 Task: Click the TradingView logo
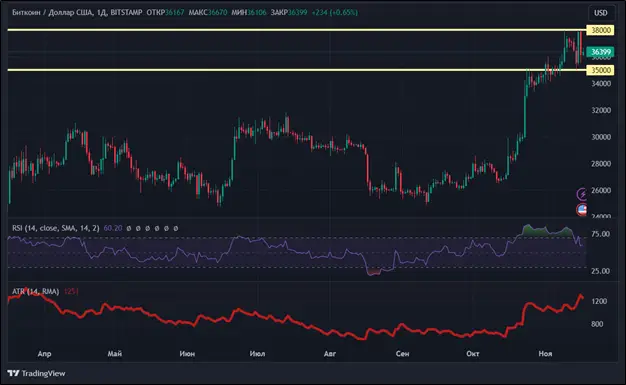click(36, 373)
